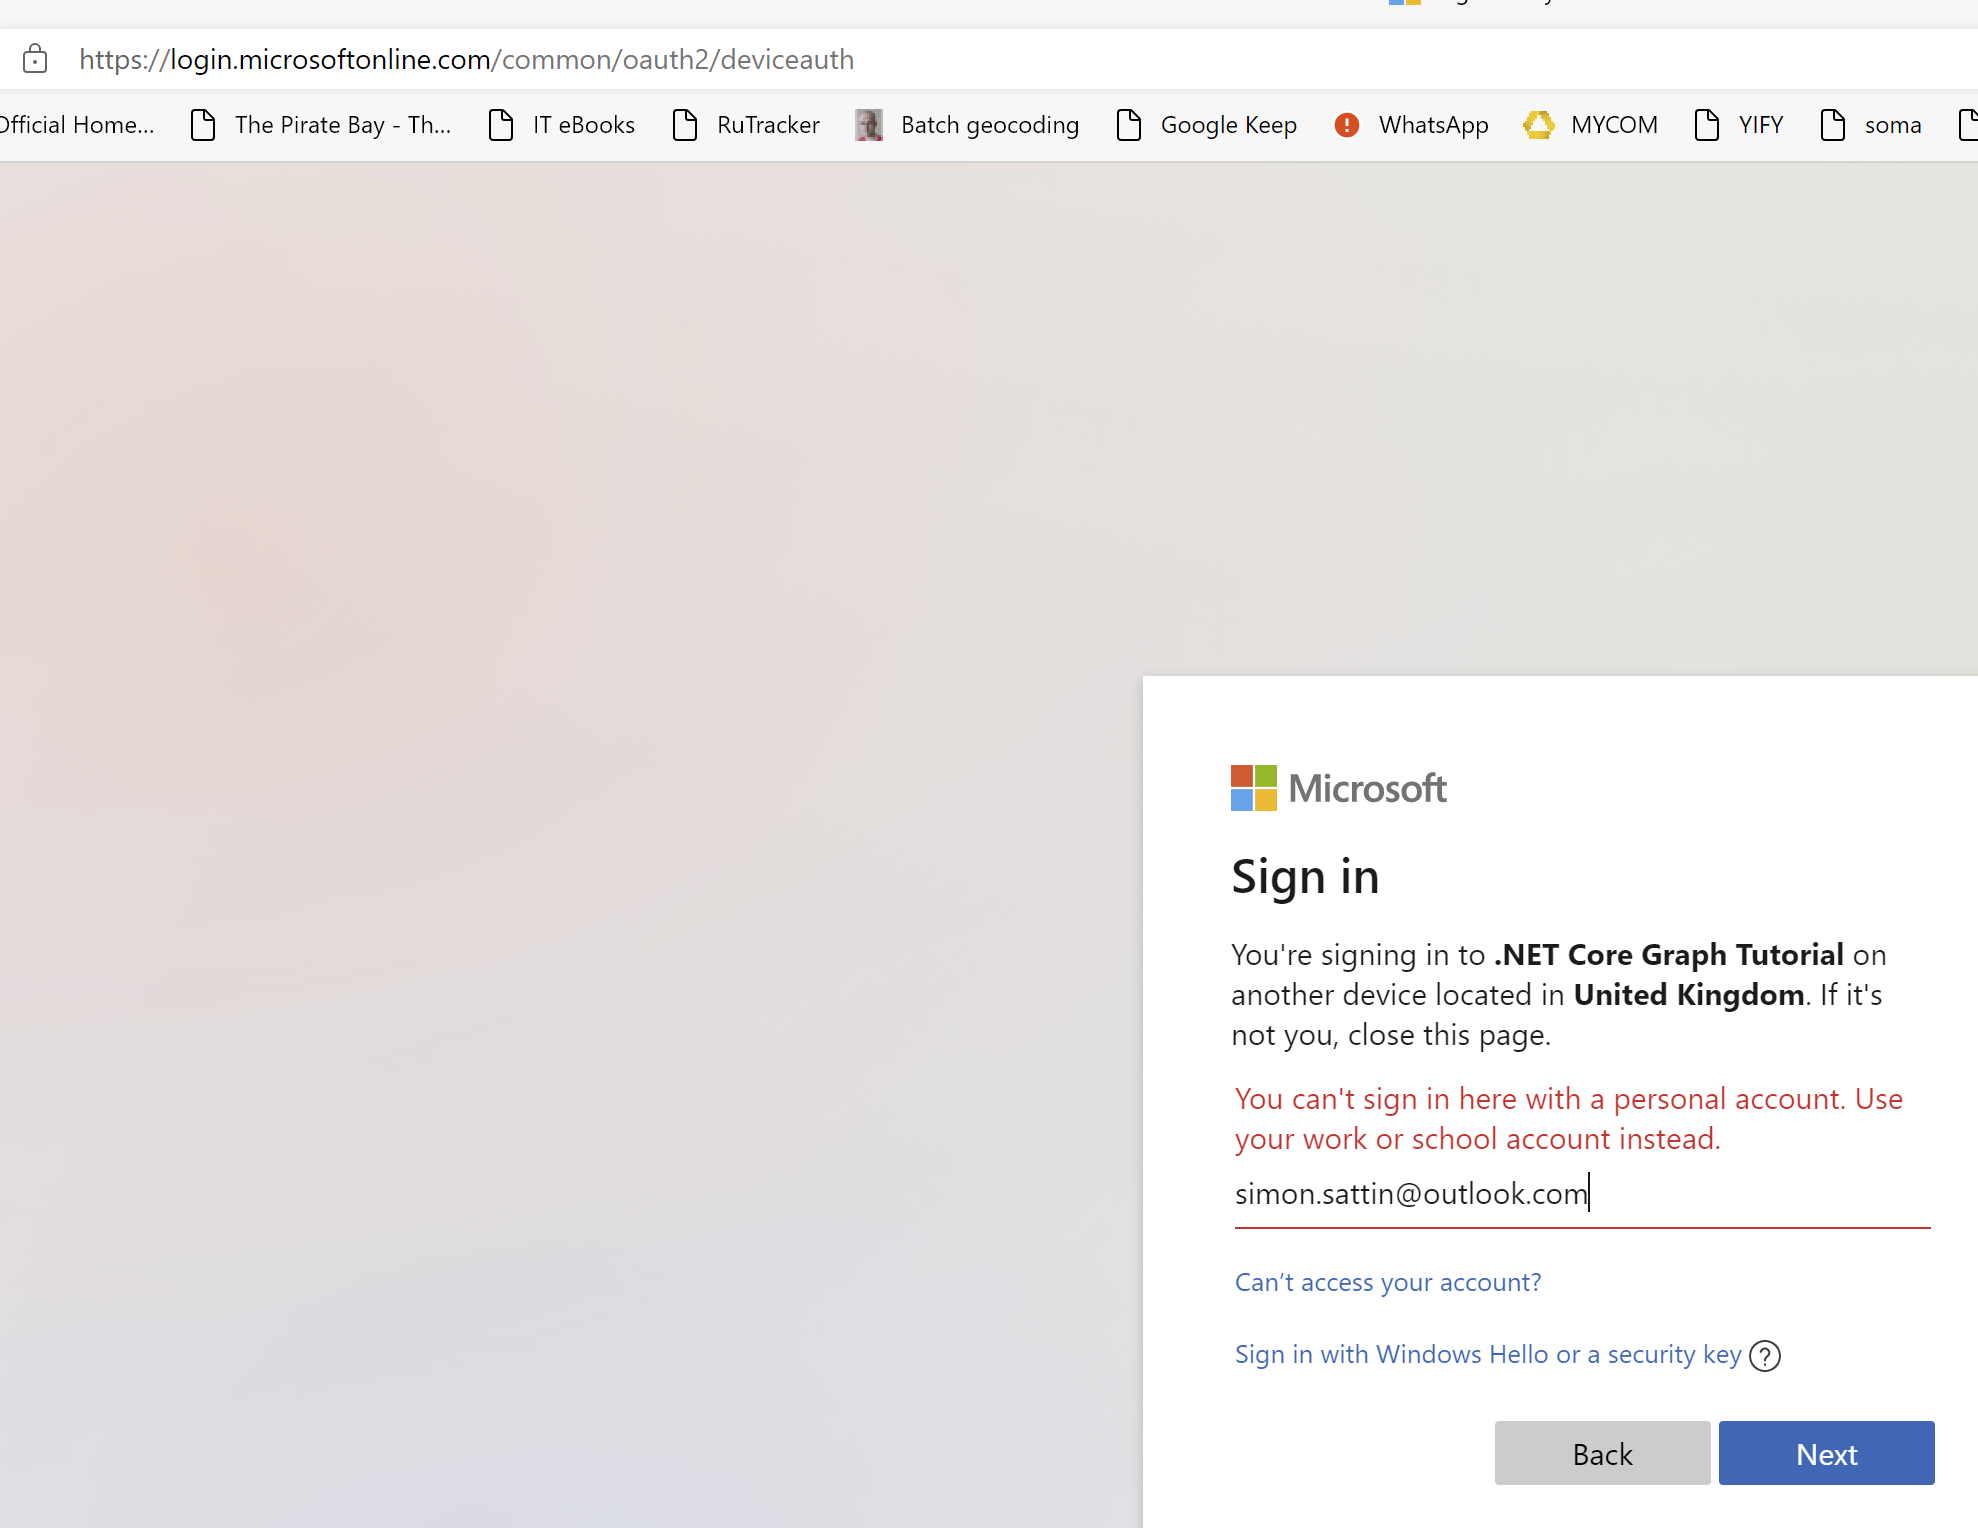Click the RuTracker bookmark icon
The width and height of the screenshot is (1978, 1528).
(685, 125)
